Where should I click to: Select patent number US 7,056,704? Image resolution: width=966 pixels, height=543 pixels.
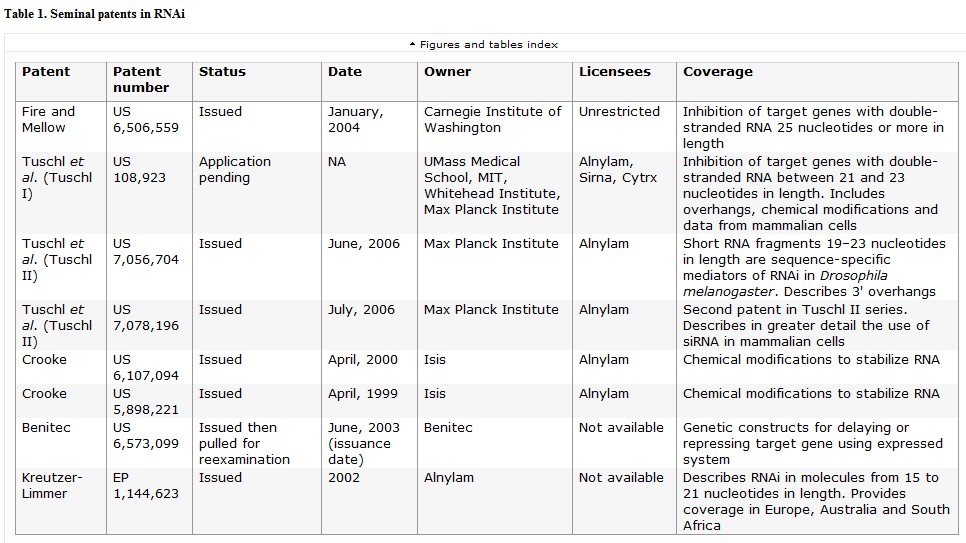(145, 251)
